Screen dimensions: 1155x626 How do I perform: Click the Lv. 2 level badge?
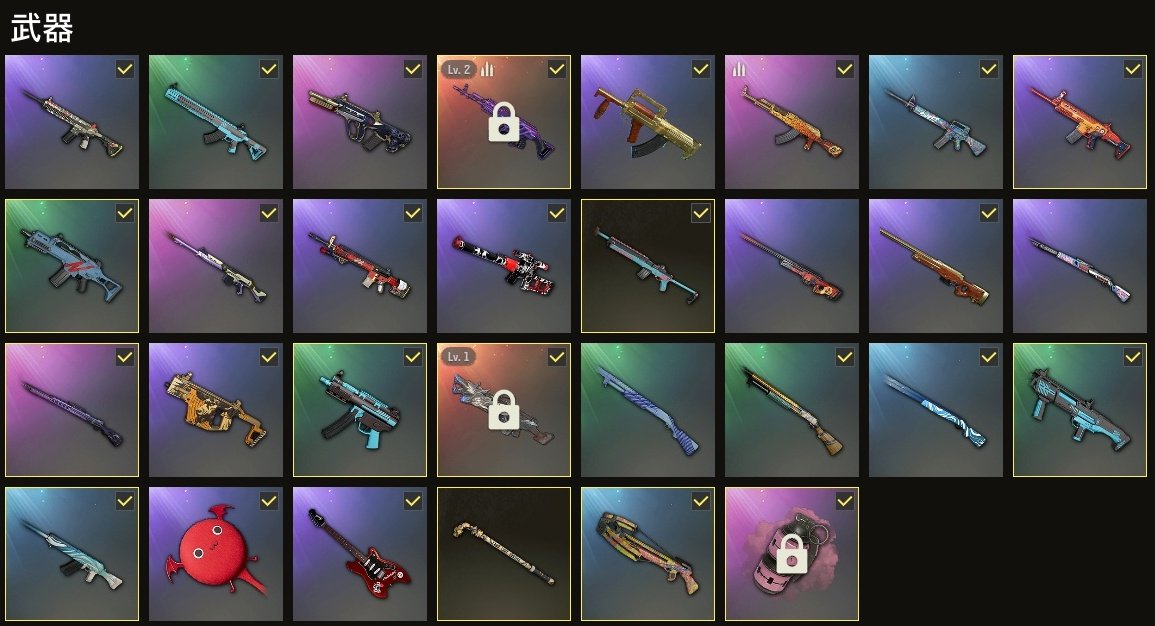pyautogui.click(x=459, y=69)
